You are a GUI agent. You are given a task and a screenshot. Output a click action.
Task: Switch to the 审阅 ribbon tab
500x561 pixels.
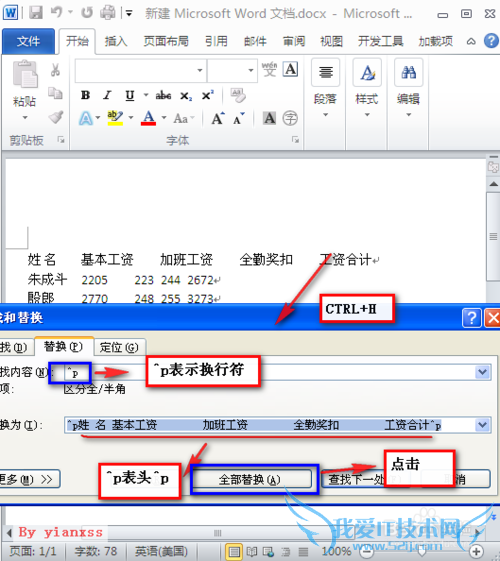coord(294,41)
